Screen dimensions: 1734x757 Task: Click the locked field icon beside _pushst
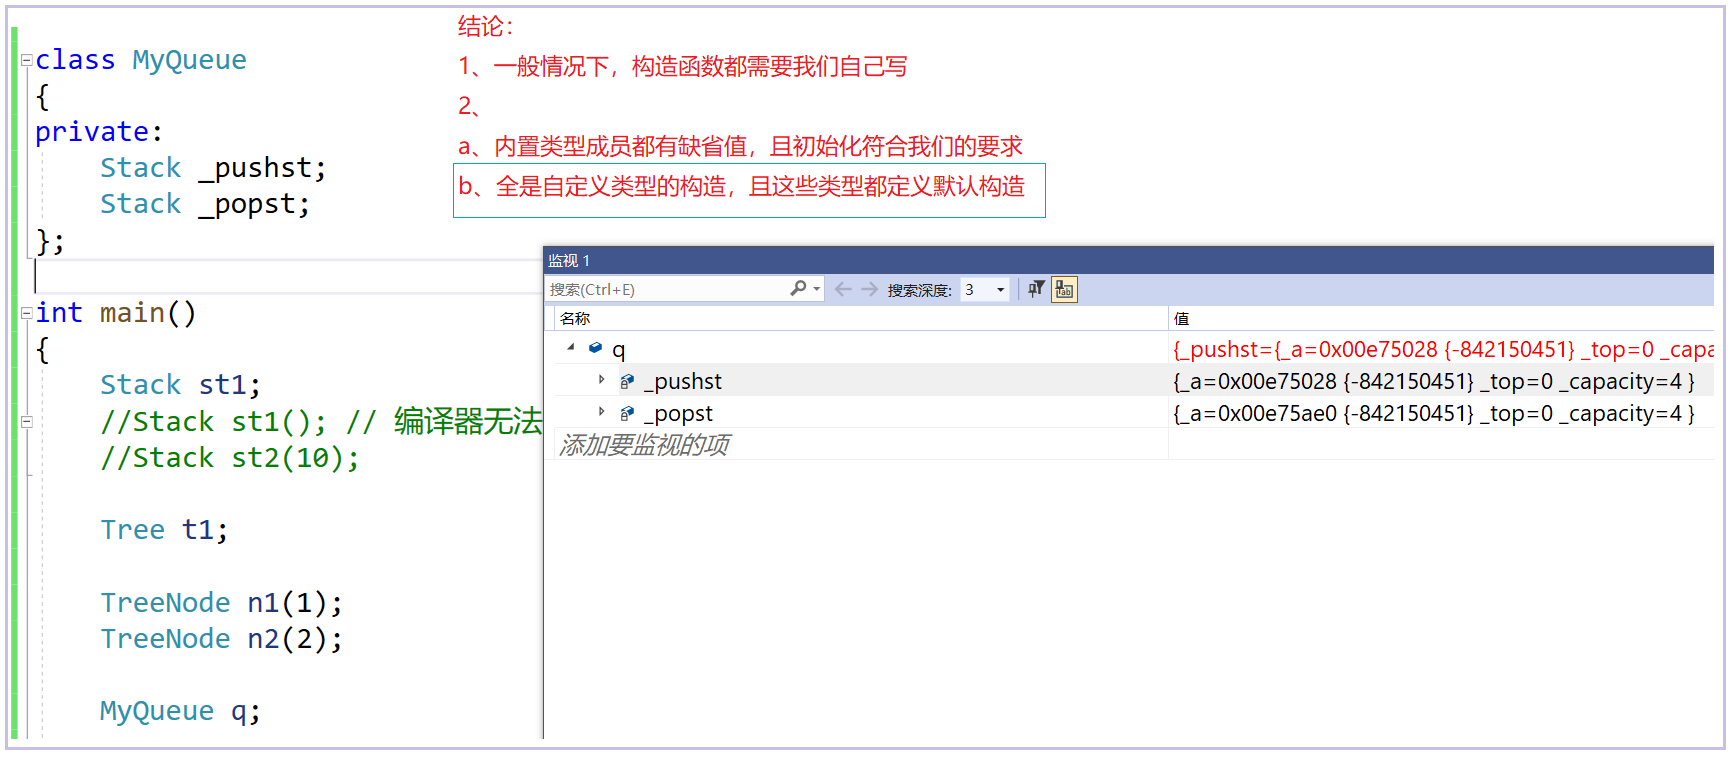tap(627, 381)
